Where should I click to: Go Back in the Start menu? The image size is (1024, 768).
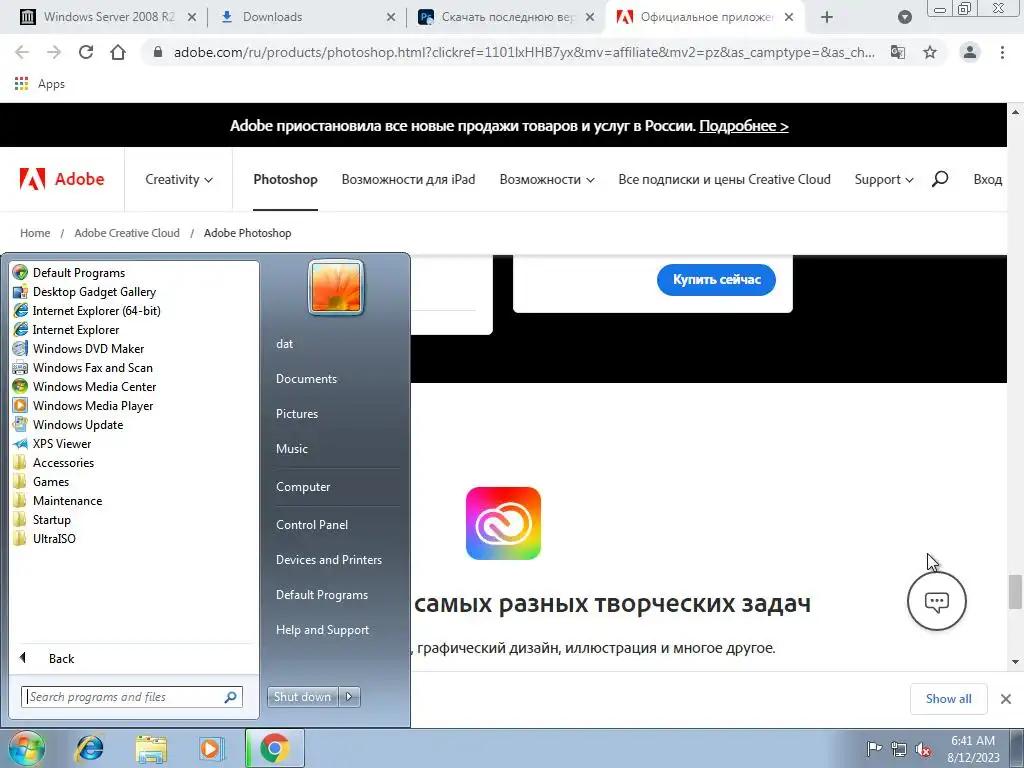[x=61, y=658]
